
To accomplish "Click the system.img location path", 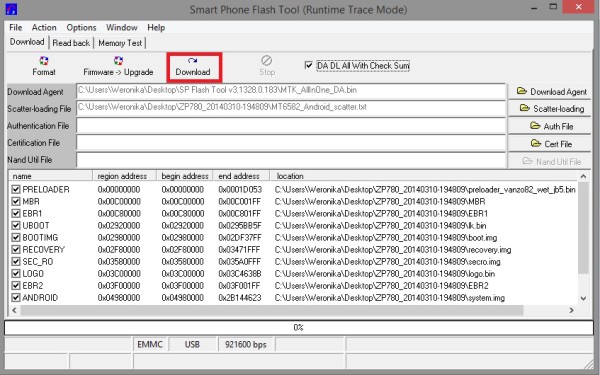I will (x=390, y=298).
